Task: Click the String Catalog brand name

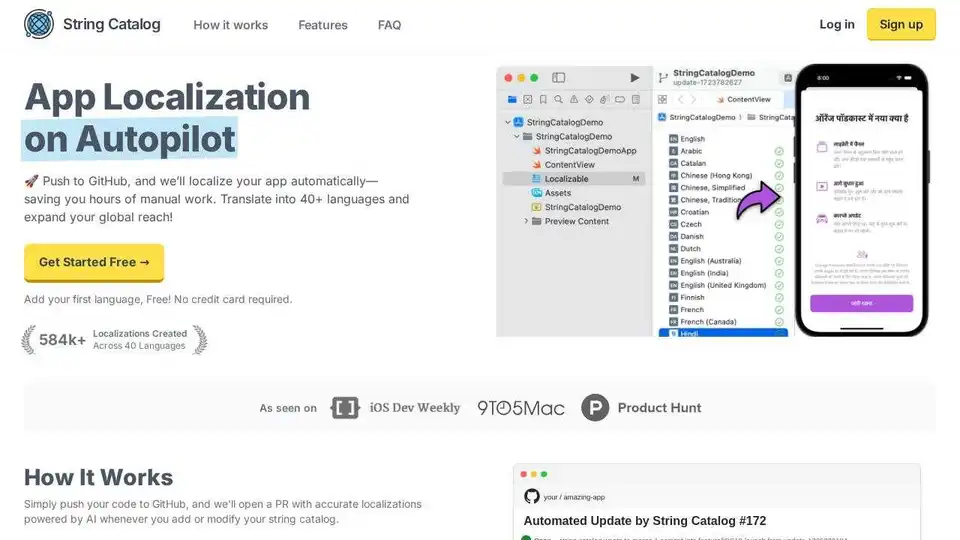Action: coord(111,24)
